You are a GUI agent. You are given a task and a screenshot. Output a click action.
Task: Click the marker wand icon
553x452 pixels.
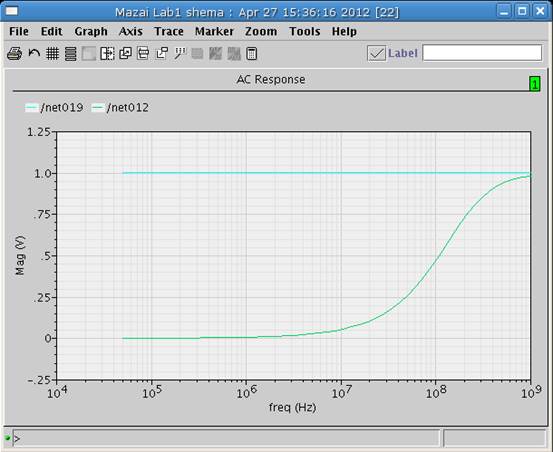[x=180, y=54]
